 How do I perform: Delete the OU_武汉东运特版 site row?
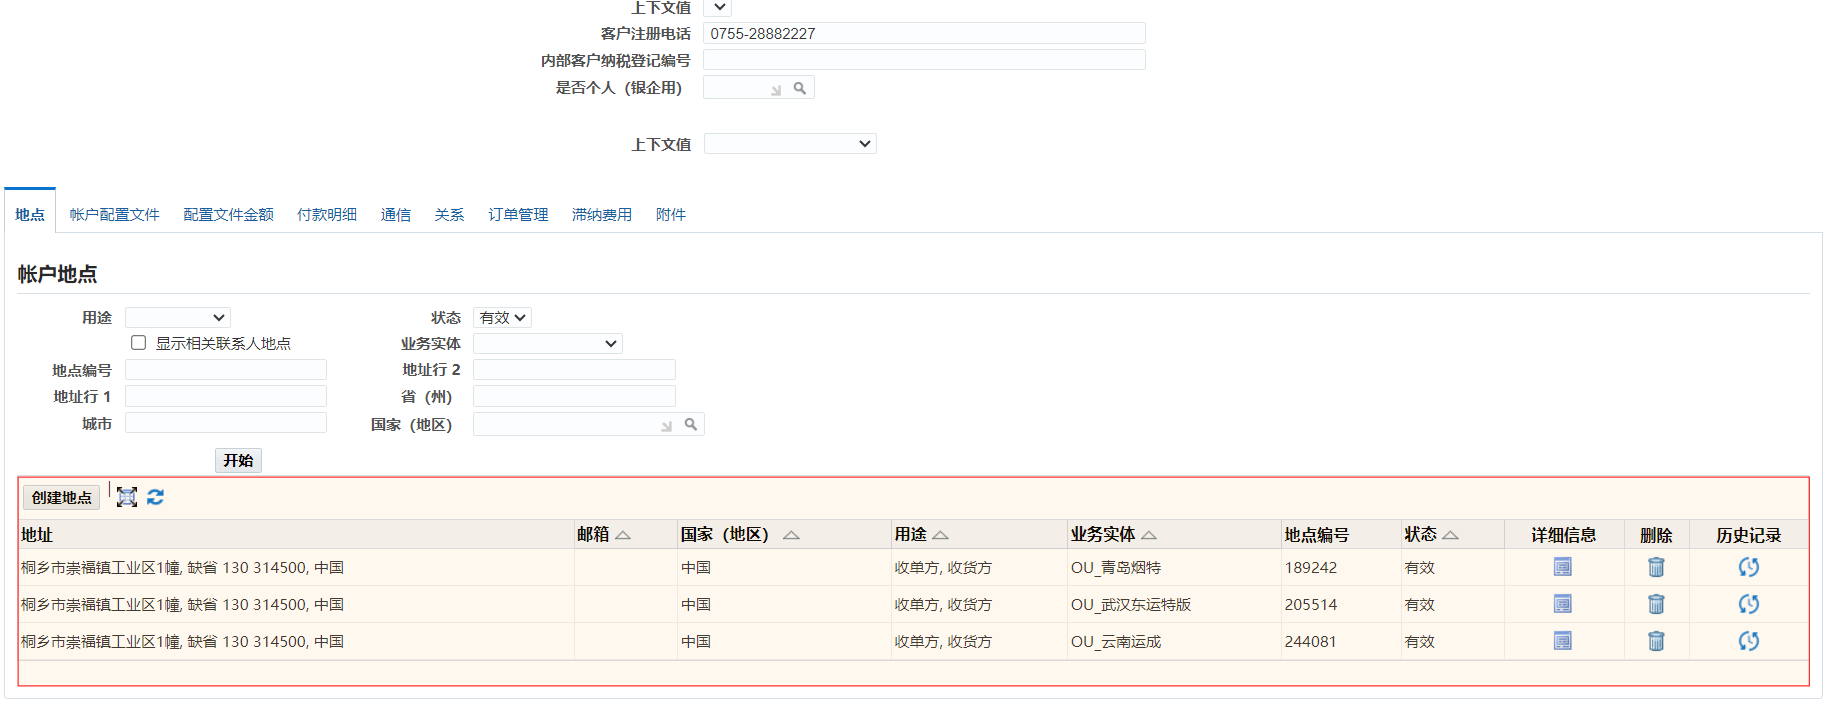[x=1656, y=604]
